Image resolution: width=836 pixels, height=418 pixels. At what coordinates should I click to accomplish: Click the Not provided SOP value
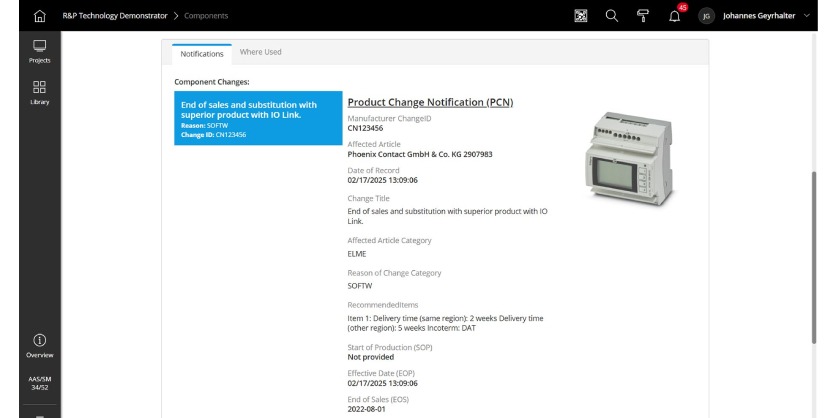click(x=371, y=357)
